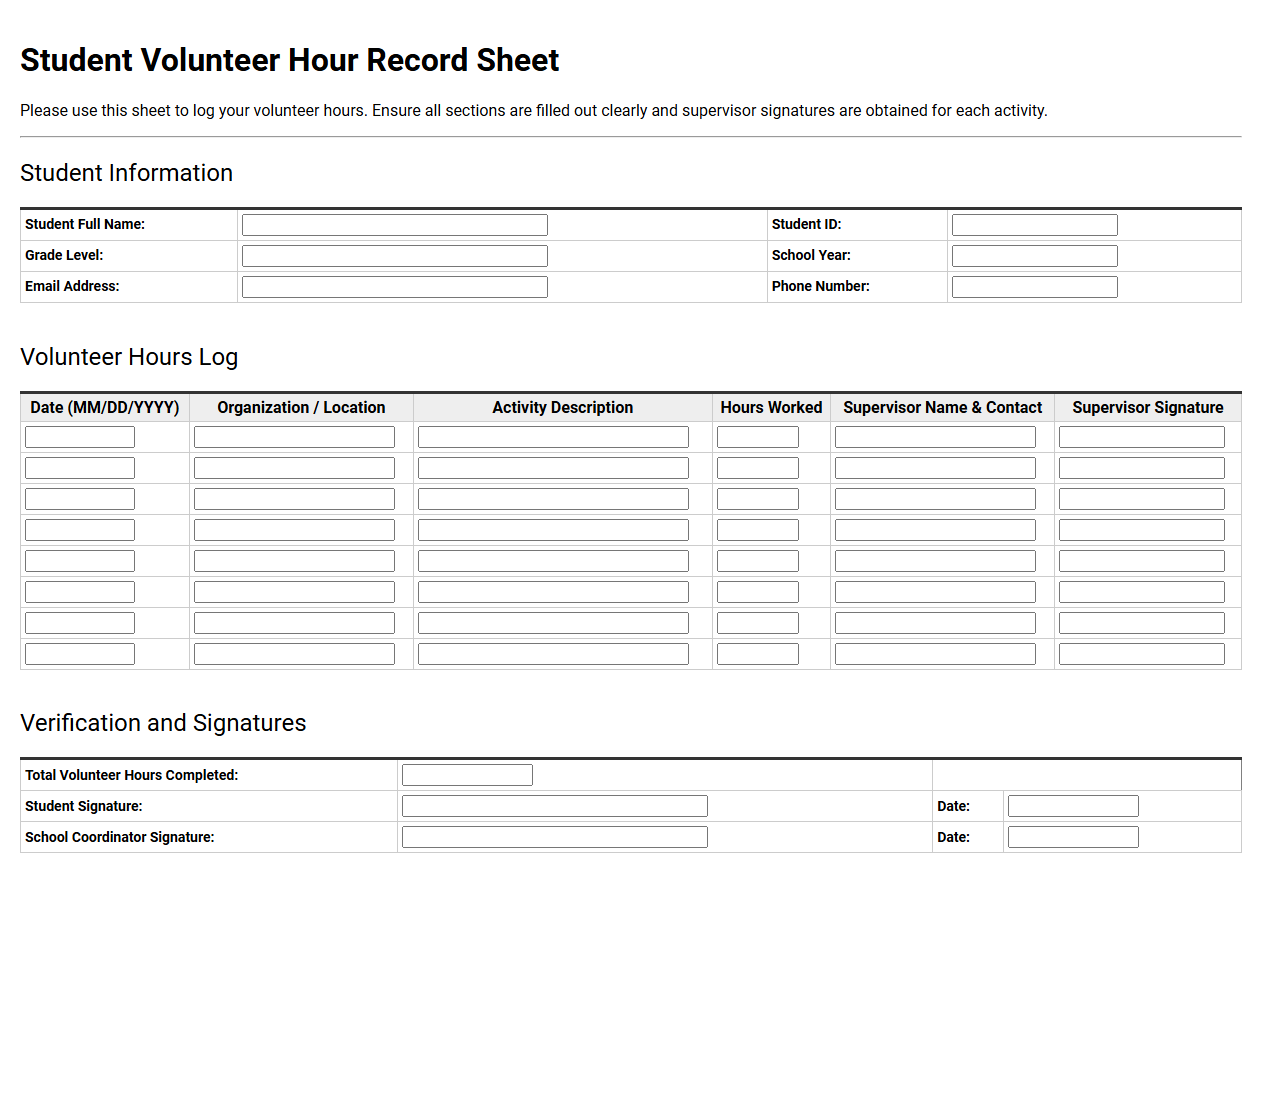The image size is (1262, 1120).
Task: Click the Student ID input box
Action: 1035,225
